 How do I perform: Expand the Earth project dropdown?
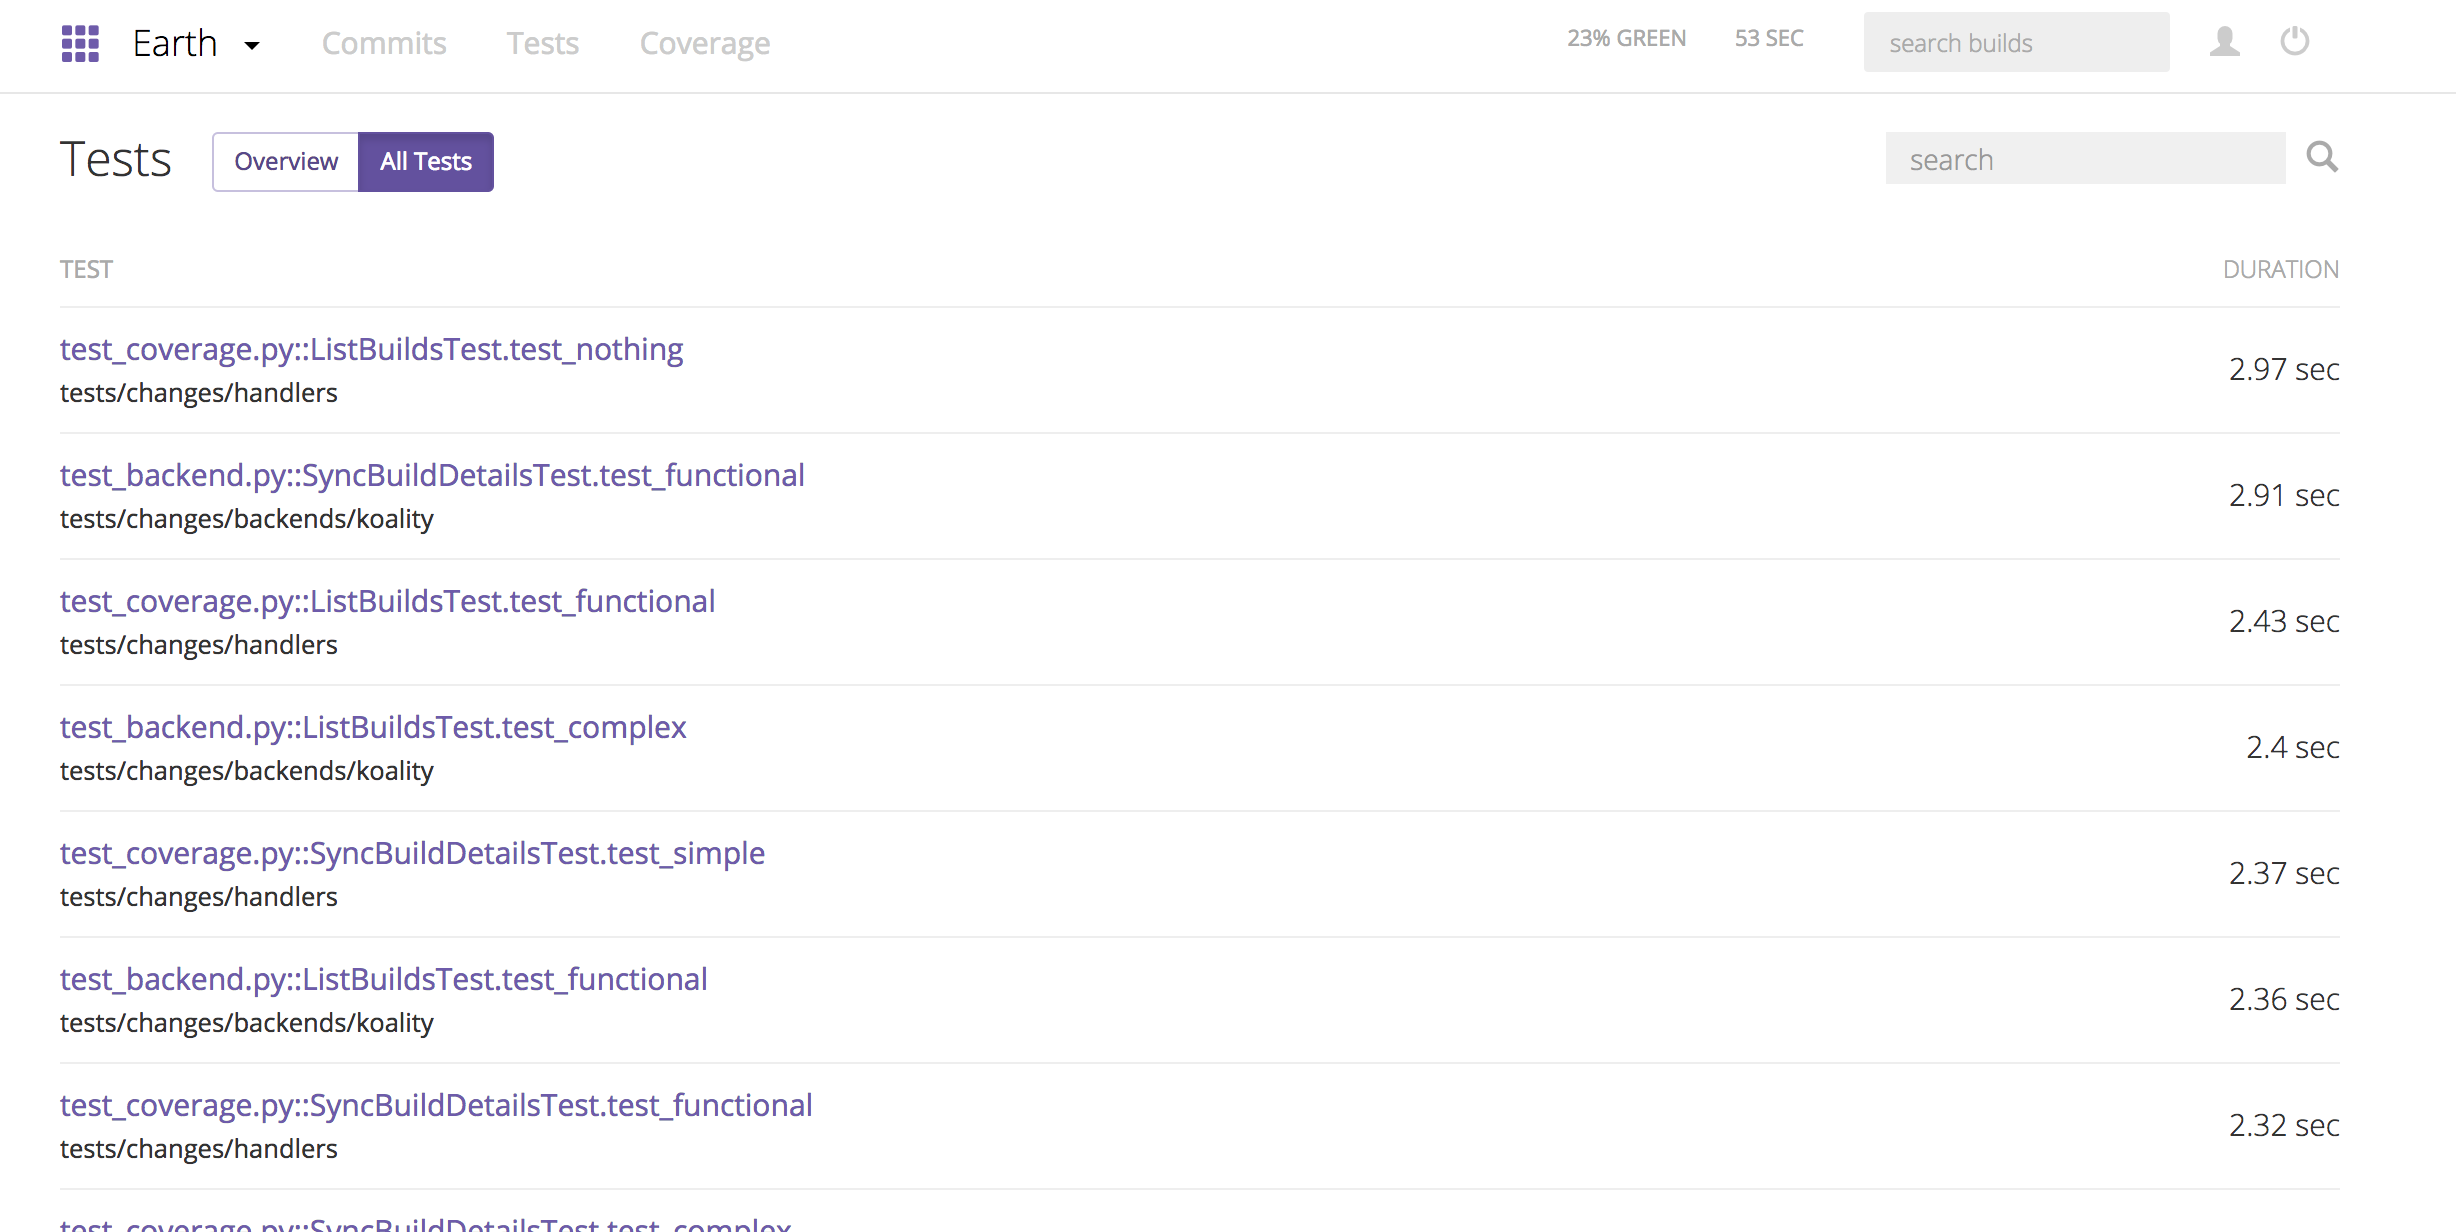(251, 45)
